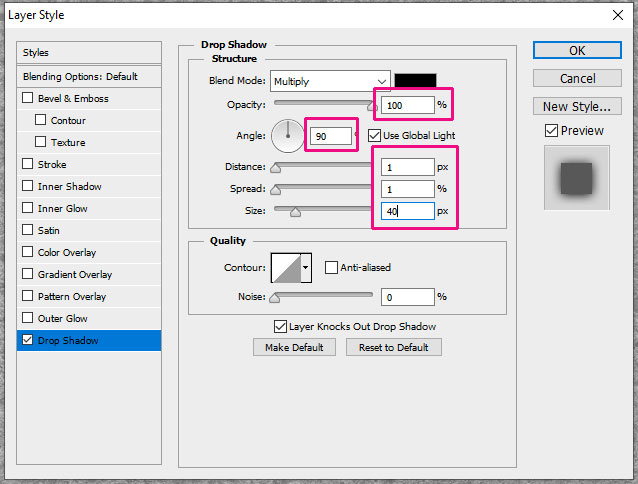Click the drop shadow preview thumbnail
This screenshot has width=638, height=484.
[576, 177]
